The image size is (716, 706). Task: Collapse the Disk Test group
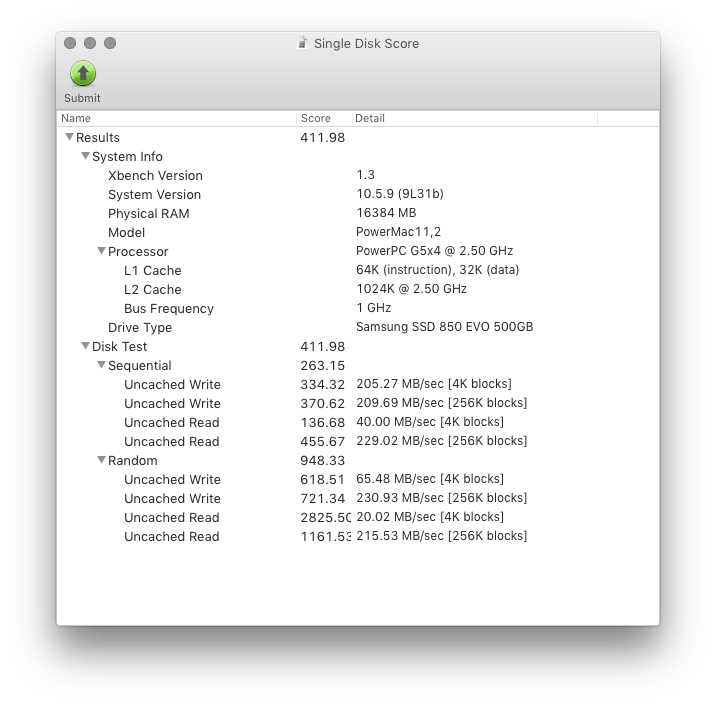click(x=85, y=346)
